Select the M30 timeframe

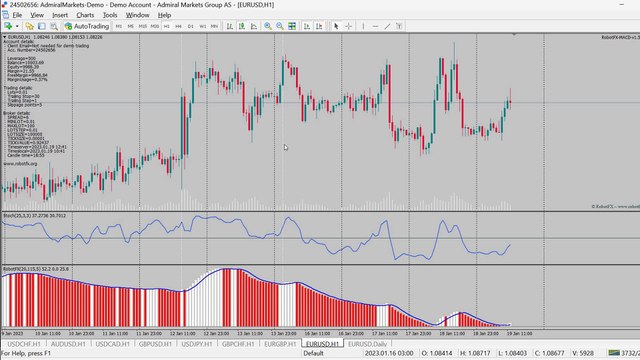(155, 26)
